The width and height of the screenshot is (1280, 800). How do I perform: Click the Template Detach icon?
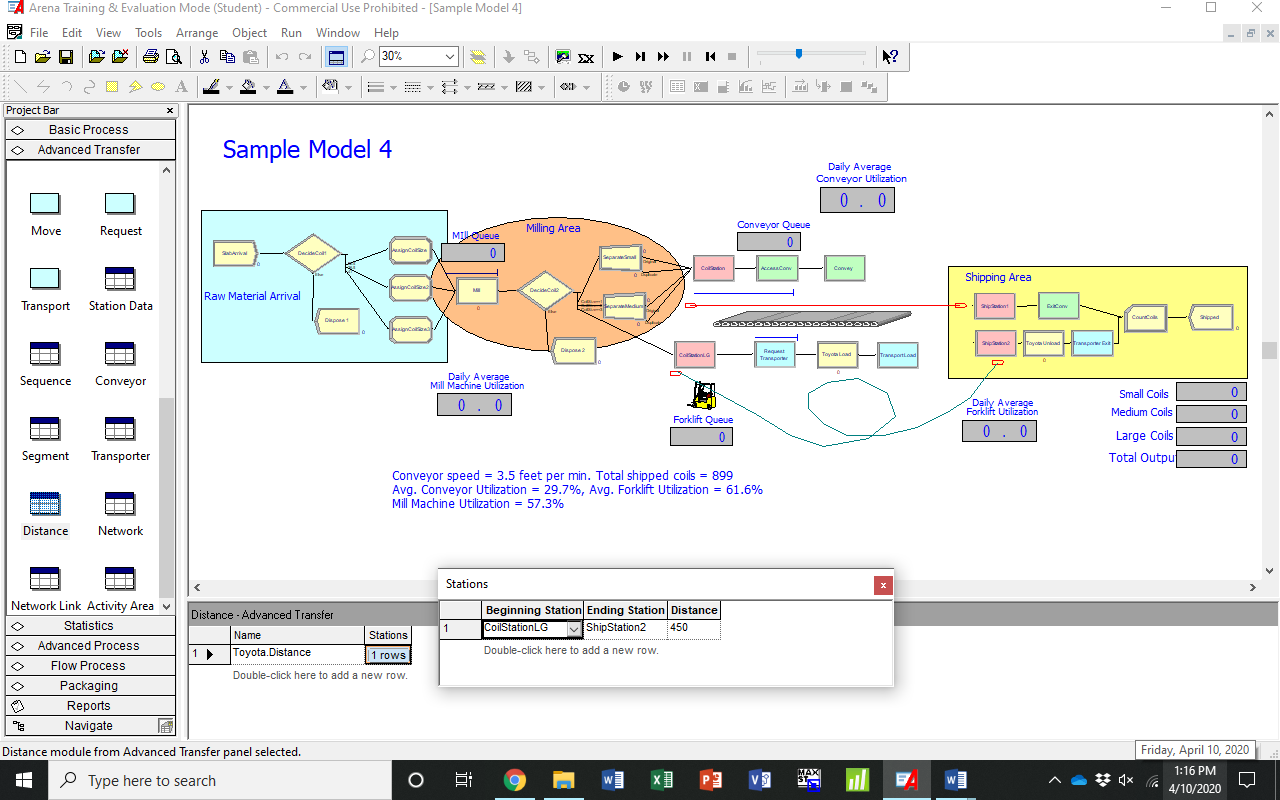[120, 57]
